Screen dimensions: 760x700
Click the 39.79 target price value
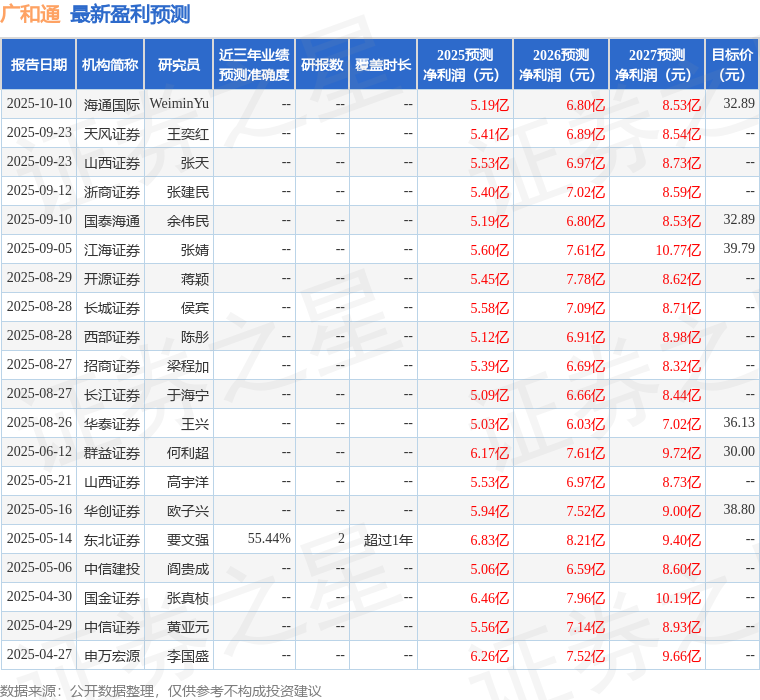point(739,248)
